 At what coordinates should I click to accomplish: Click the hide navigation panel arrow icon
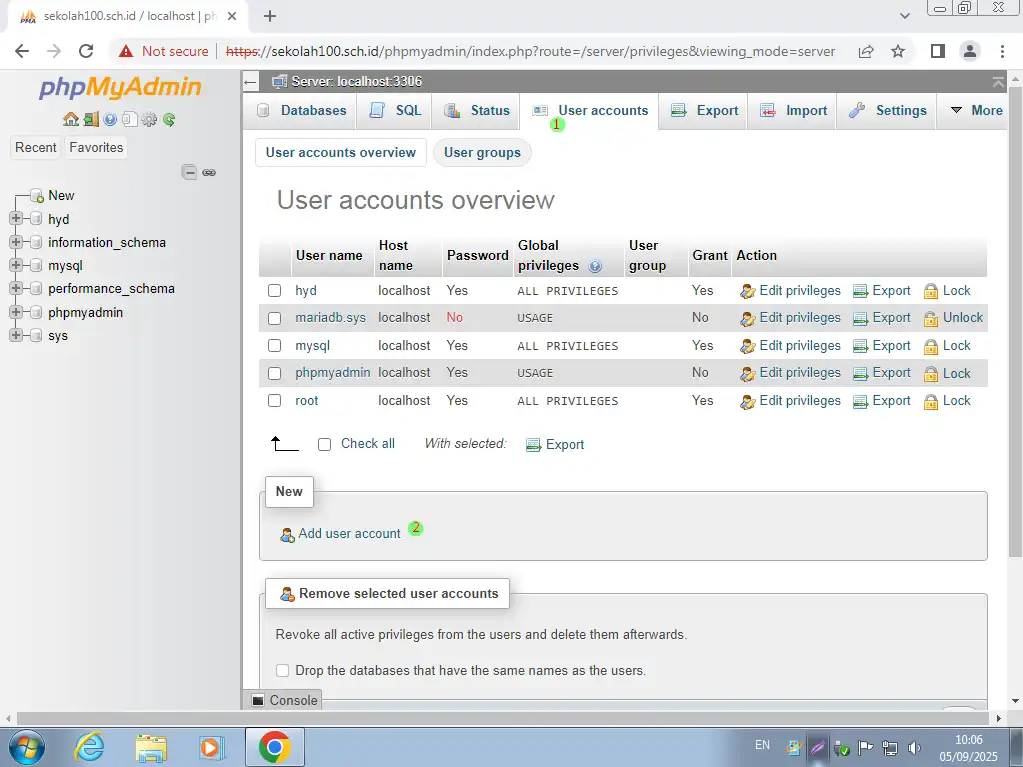coord(251,82)
